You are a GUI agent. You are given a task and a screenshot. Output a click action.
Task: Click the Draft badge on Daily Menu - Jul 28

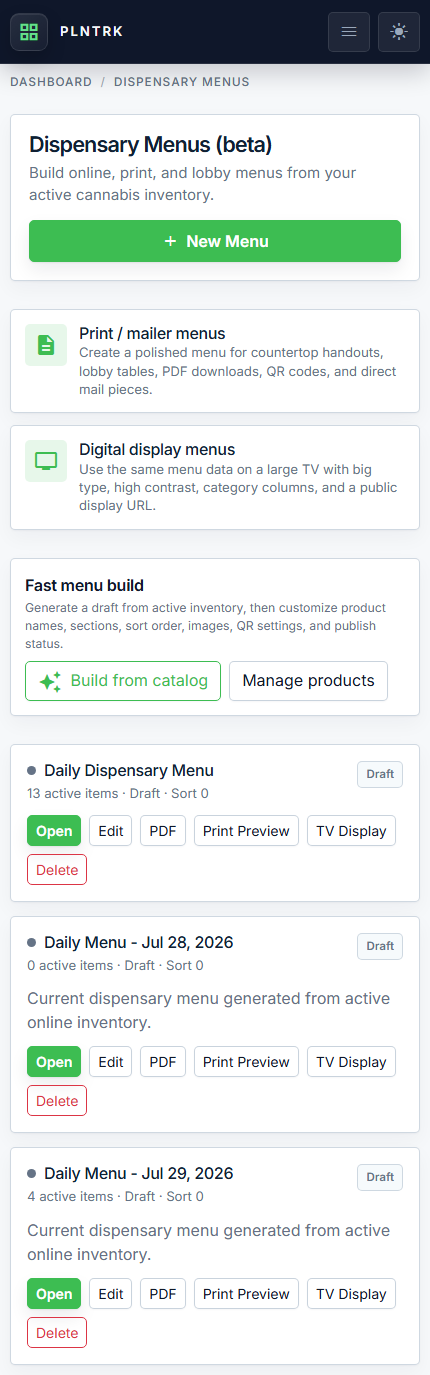pos(380,946)
